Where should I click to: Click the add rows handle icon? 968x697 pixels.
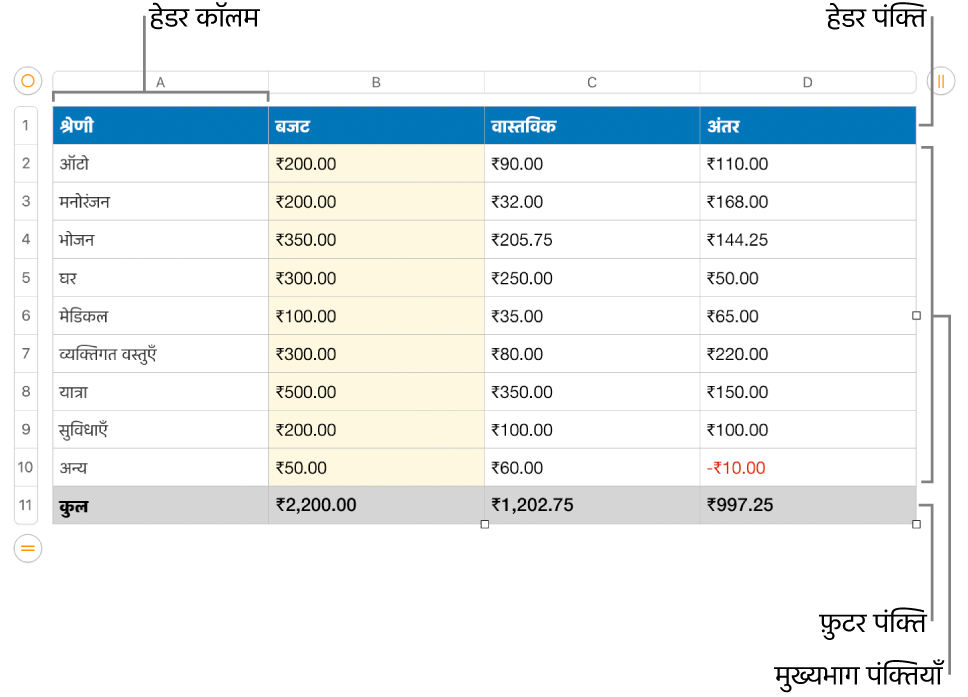tap(28, 548)
